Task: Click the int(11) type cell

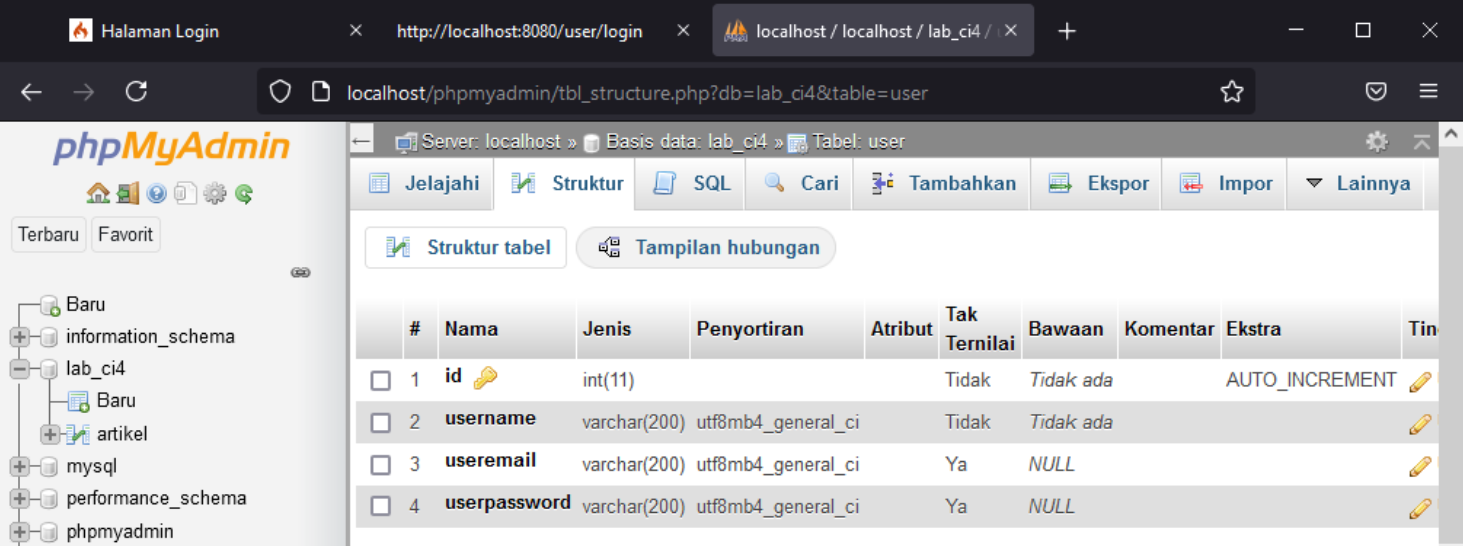Action: (x=608, y=381)
